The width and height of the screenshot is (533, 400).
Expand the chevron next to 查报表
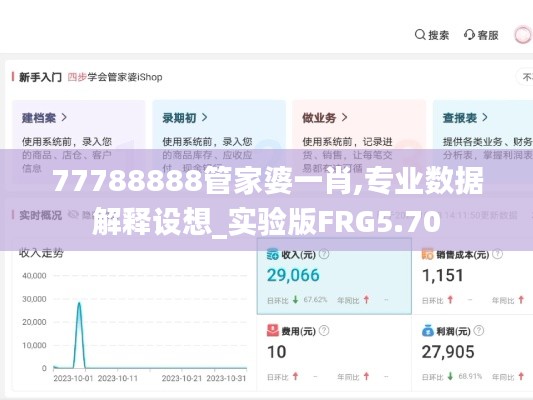tap(485, 118)
